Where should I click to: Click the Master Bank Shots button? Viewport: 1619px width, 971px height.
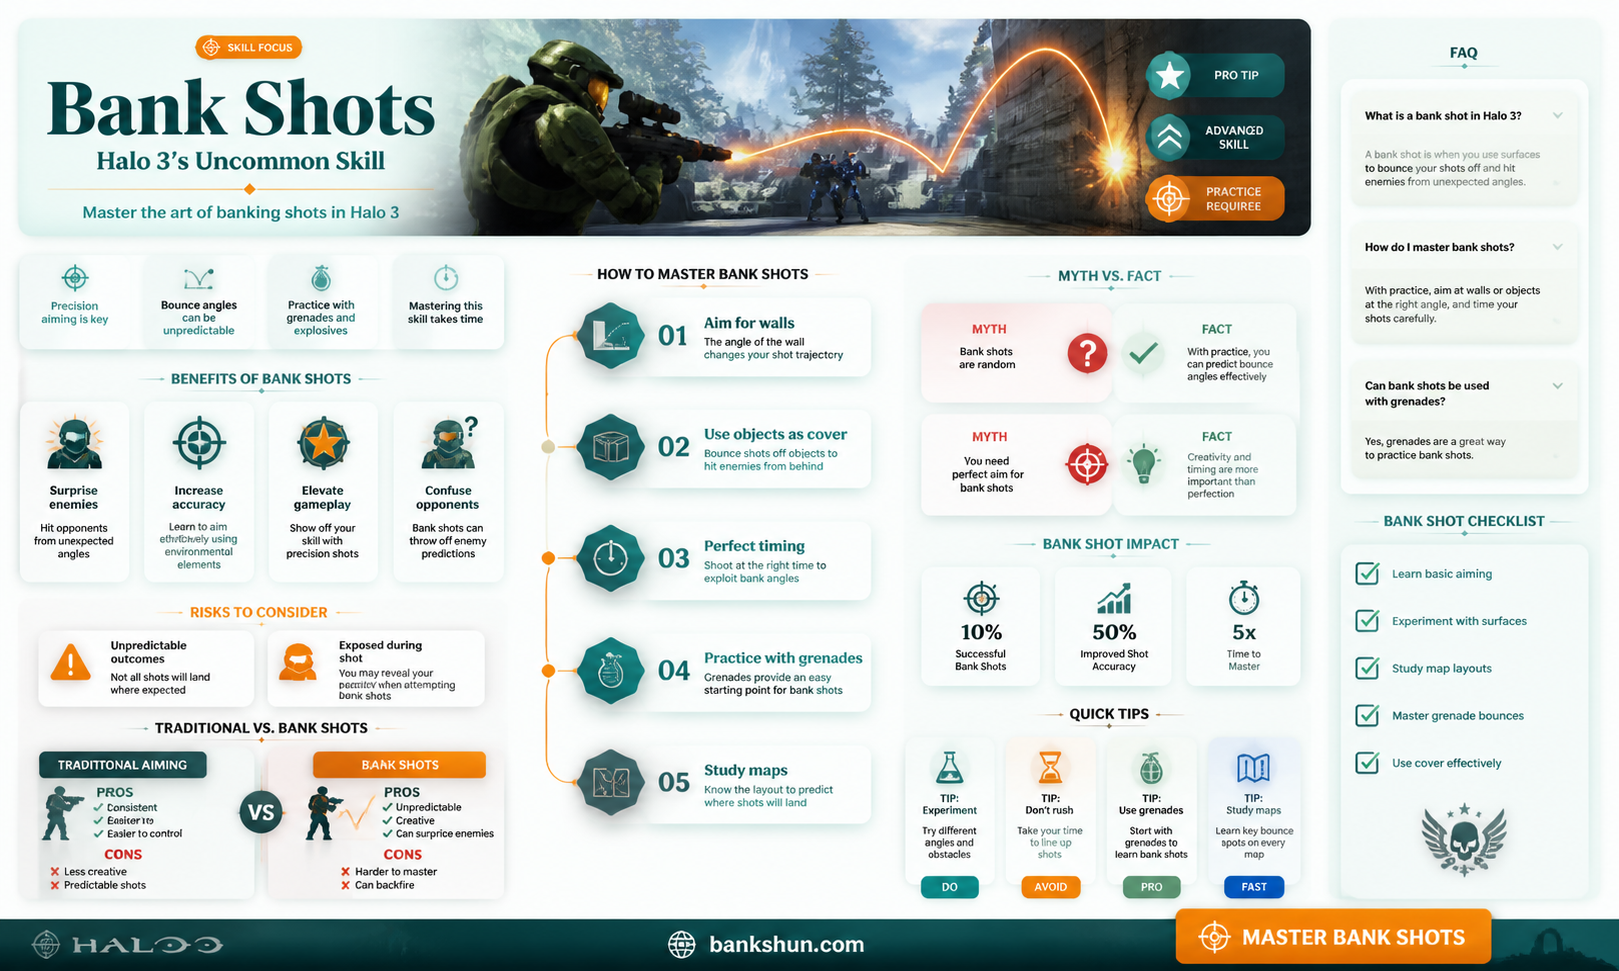1333,937
